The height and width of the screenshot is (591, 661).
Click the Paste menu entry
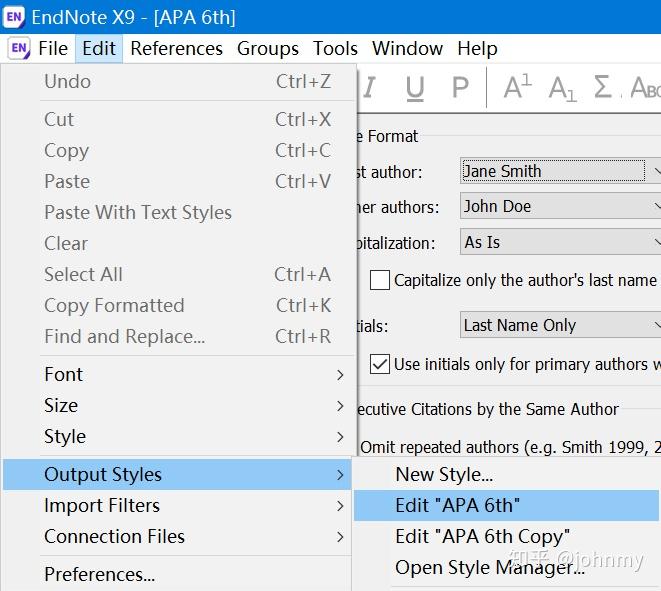point(177,181)
